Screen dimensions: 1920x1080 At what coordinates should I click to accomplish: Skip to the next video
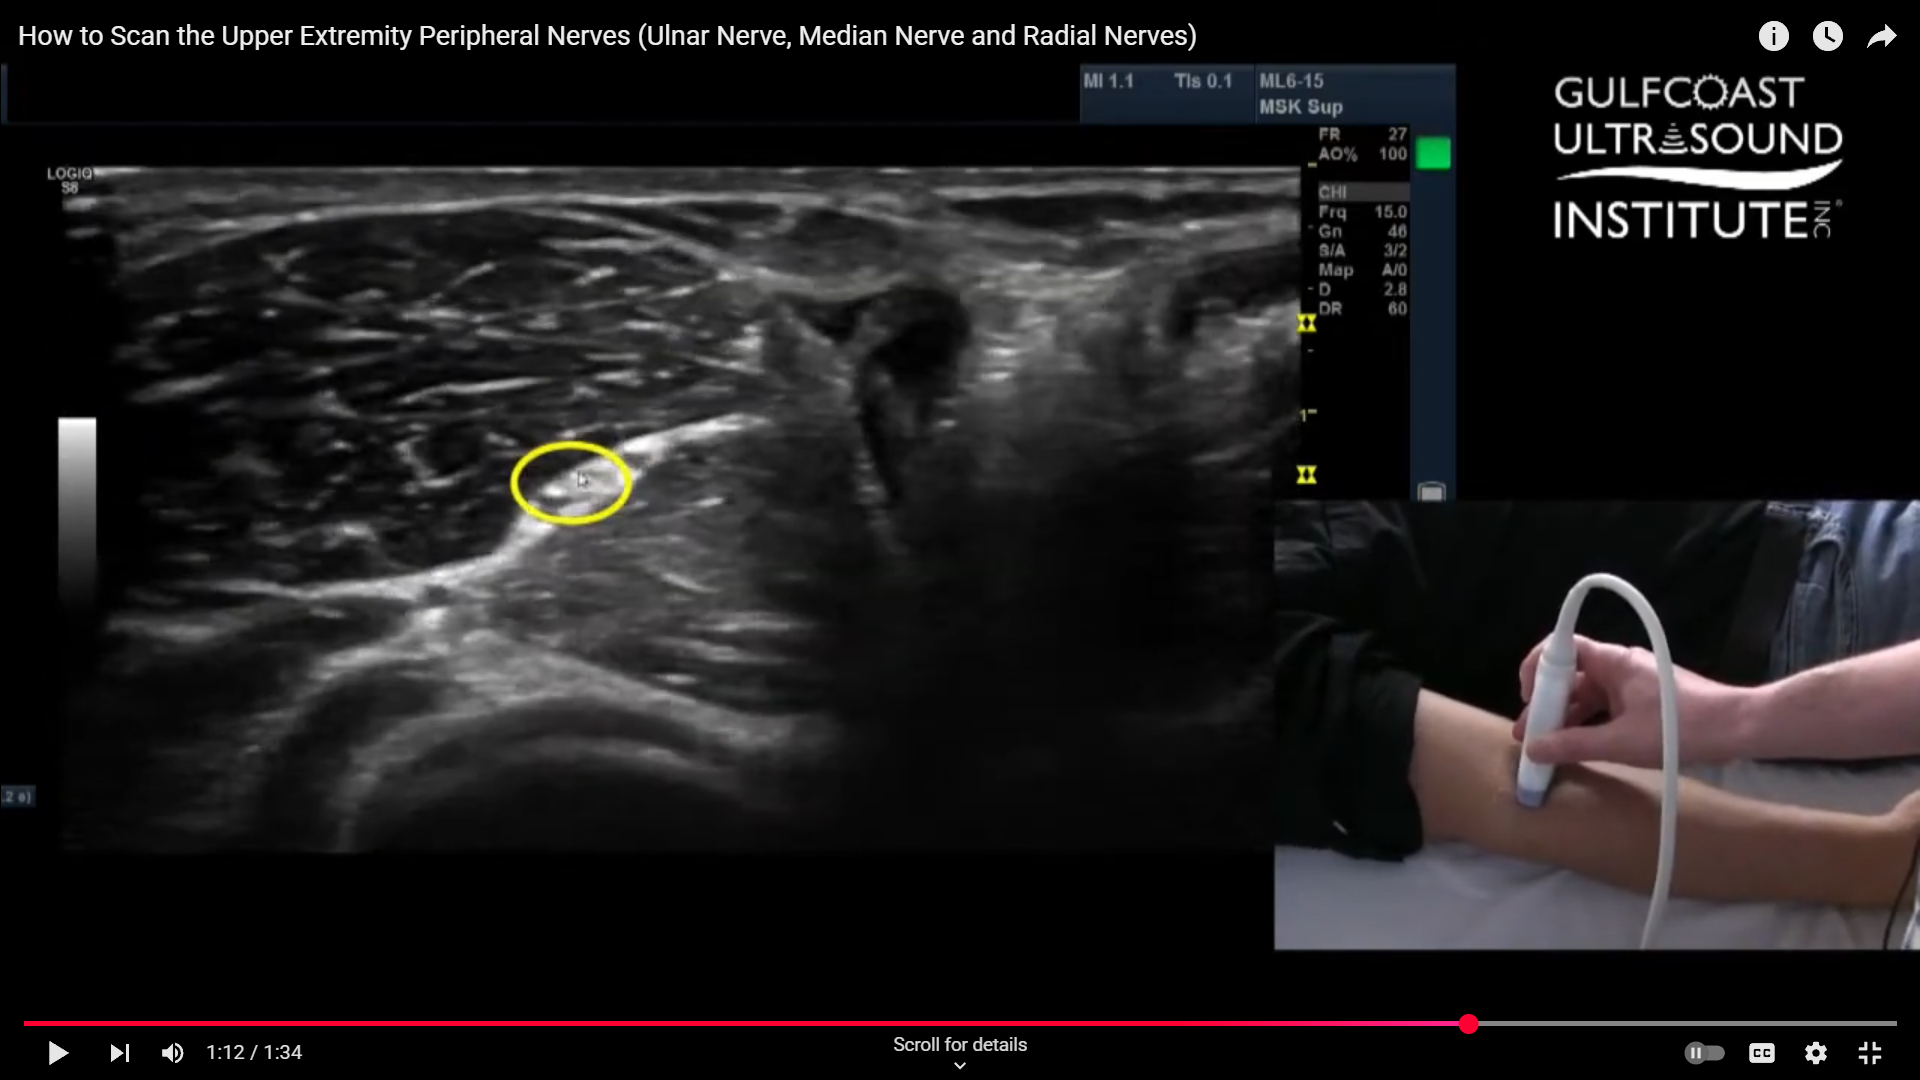click(x=120, y=1053)
